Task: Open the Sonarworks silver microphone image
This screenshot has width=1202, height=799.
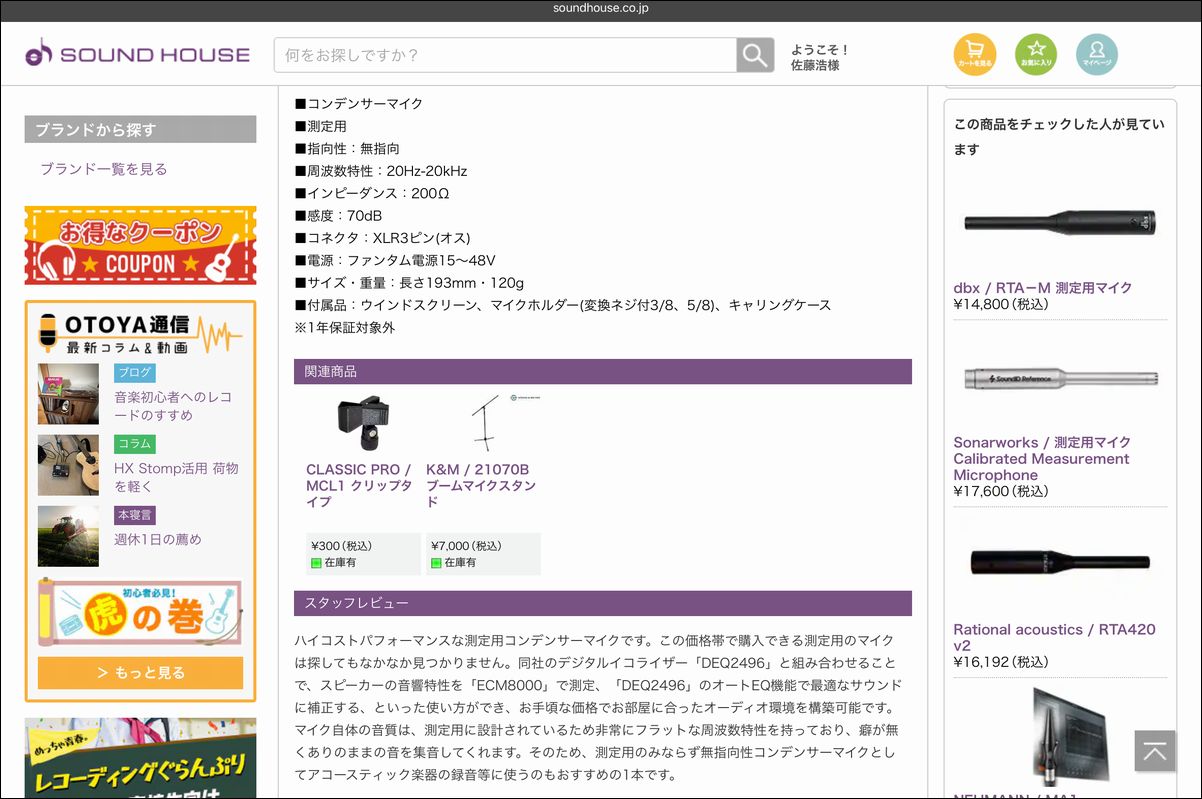Action: coord(1060,379)
